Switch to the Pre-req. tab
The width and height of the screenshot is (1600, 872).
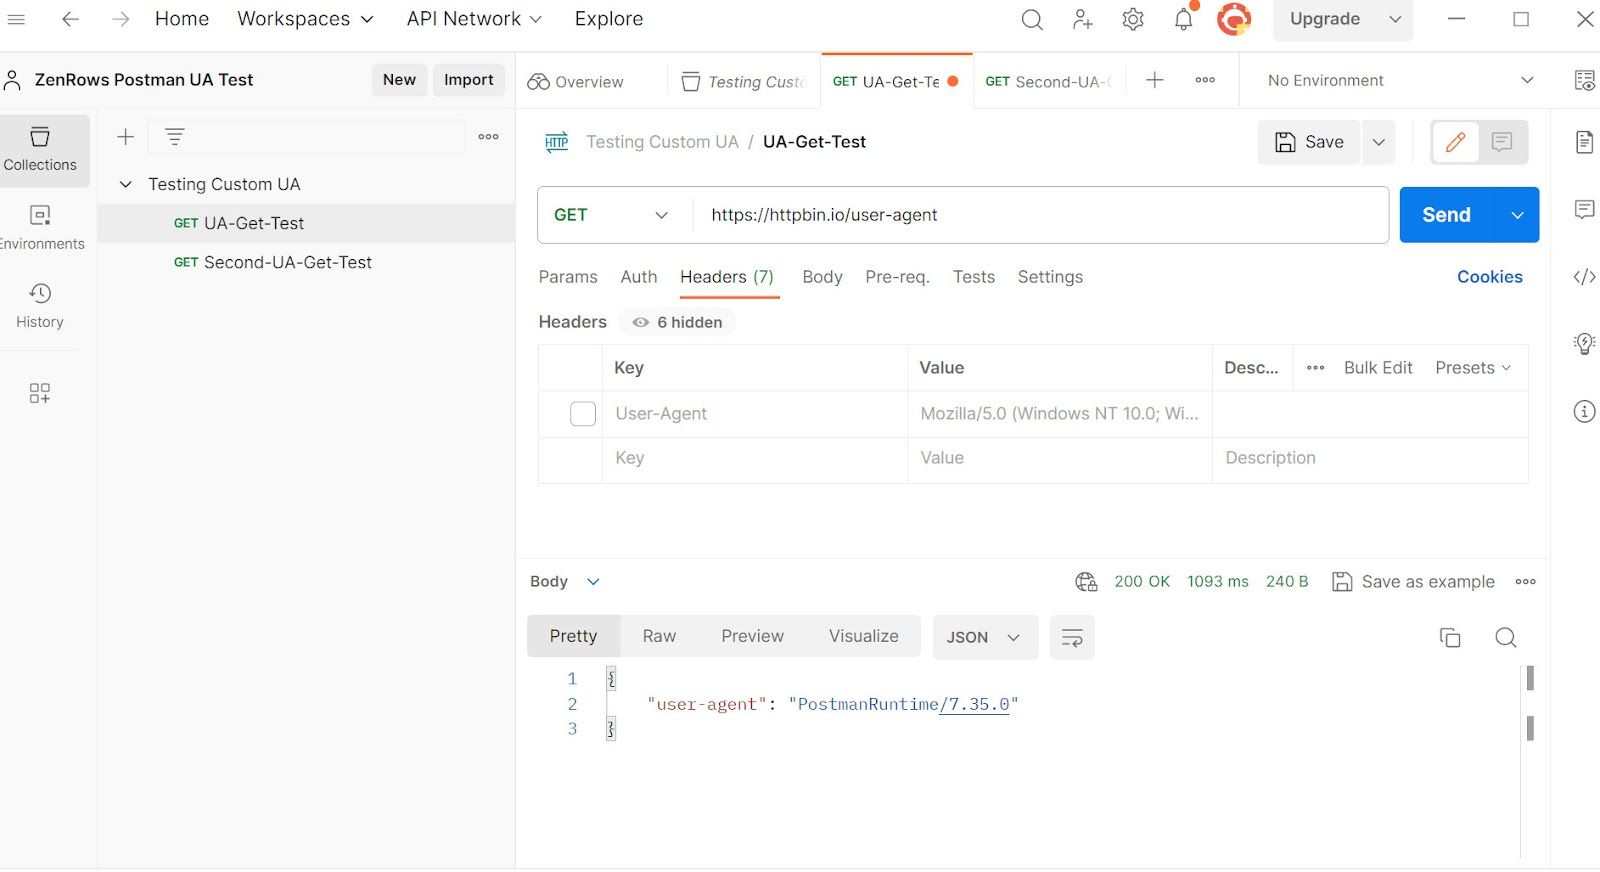(x=897, y=277)
